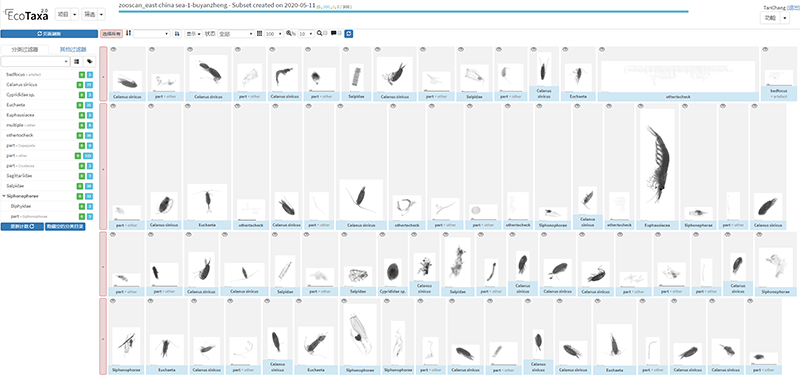Click the blue refresh button above filter tabs
This screenshot has width=800, height=376.
49,34
